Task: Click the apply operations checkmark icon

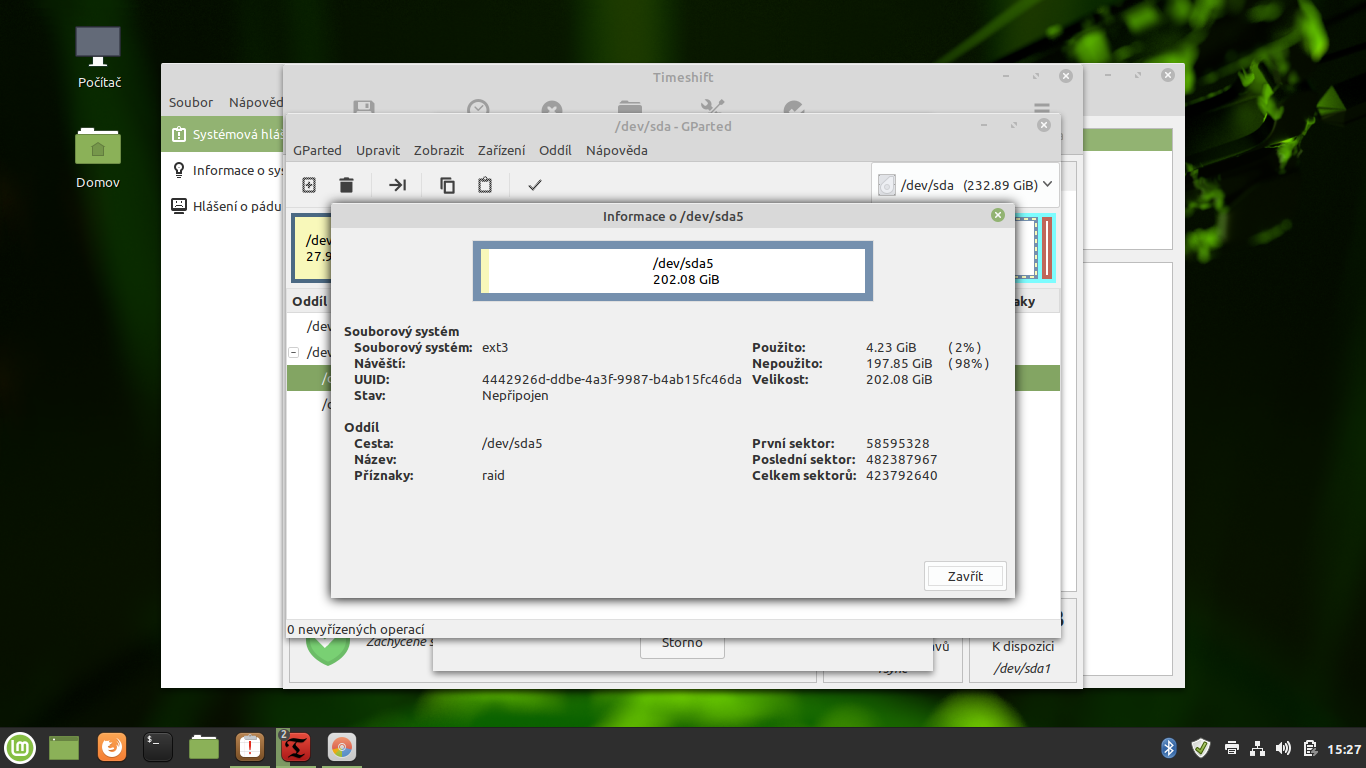Action: point(535,185)
